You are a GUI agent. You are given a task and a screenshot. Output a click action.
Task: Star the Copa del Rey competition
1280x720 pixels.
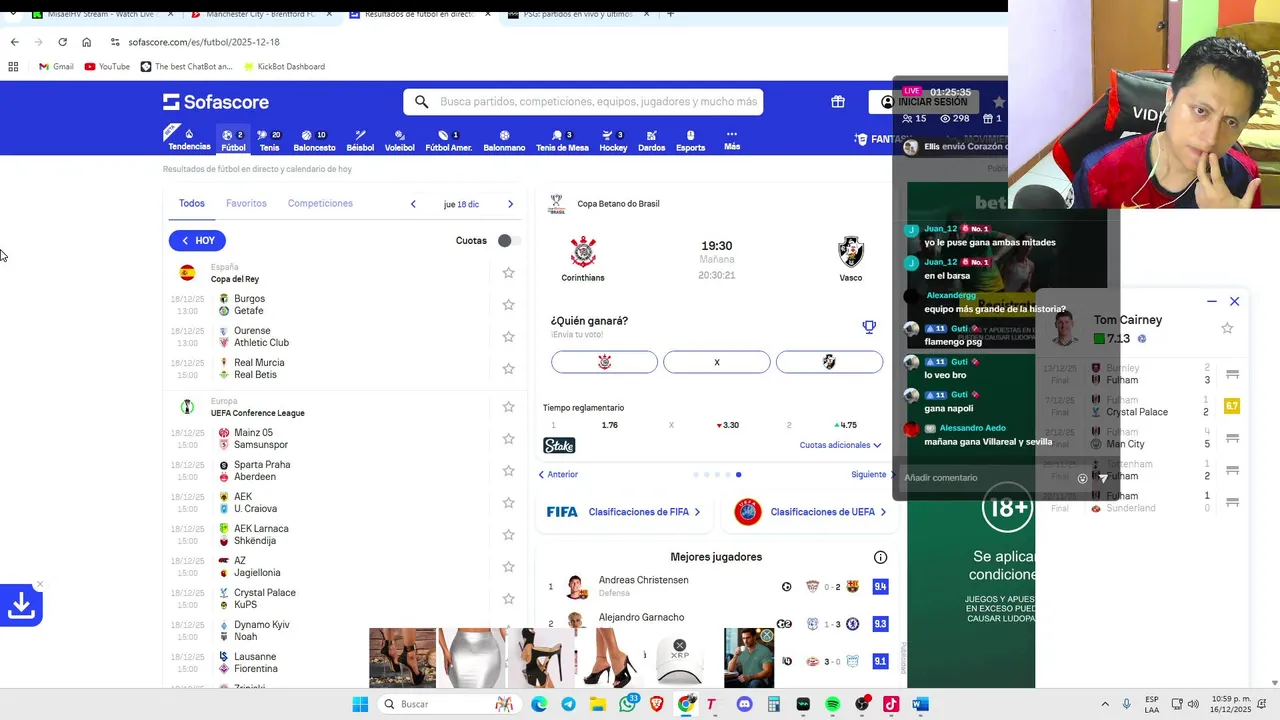click(508, 273)
